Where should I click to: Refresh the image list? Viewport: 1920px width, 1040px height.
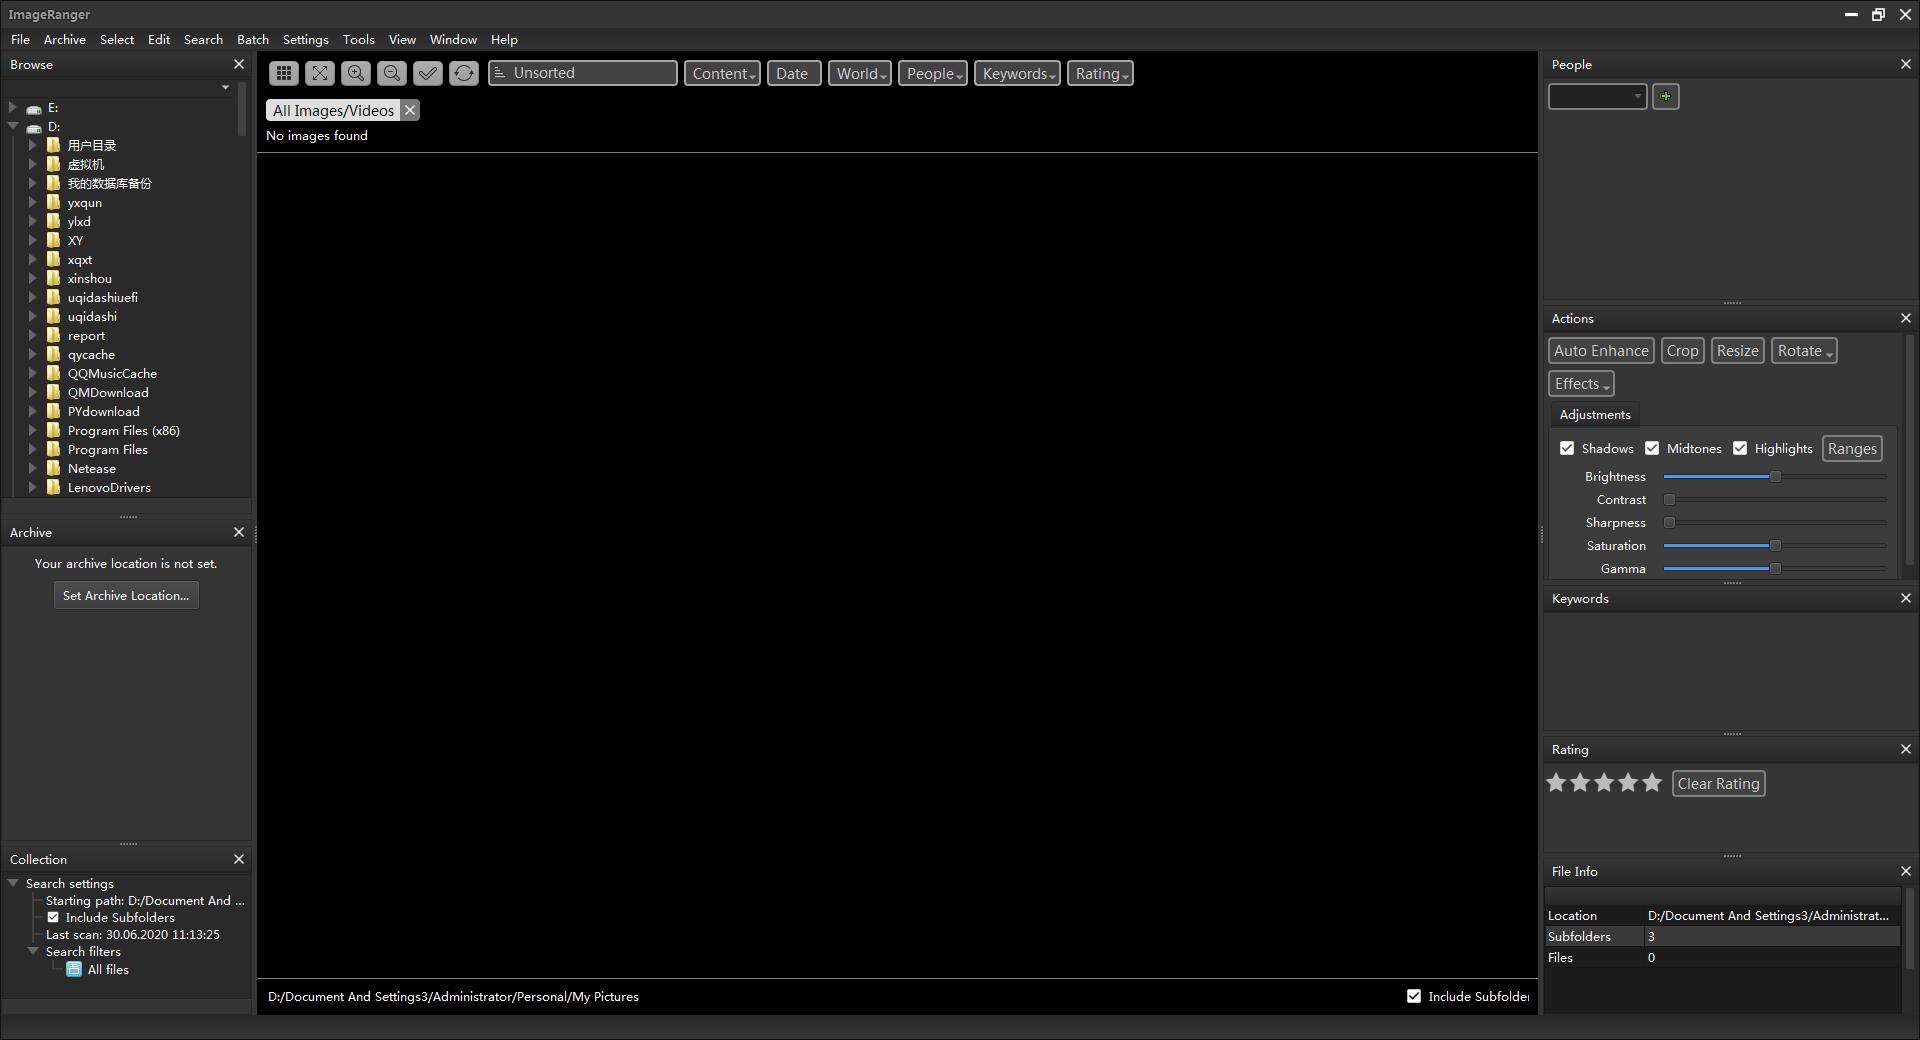coord(464,73)
